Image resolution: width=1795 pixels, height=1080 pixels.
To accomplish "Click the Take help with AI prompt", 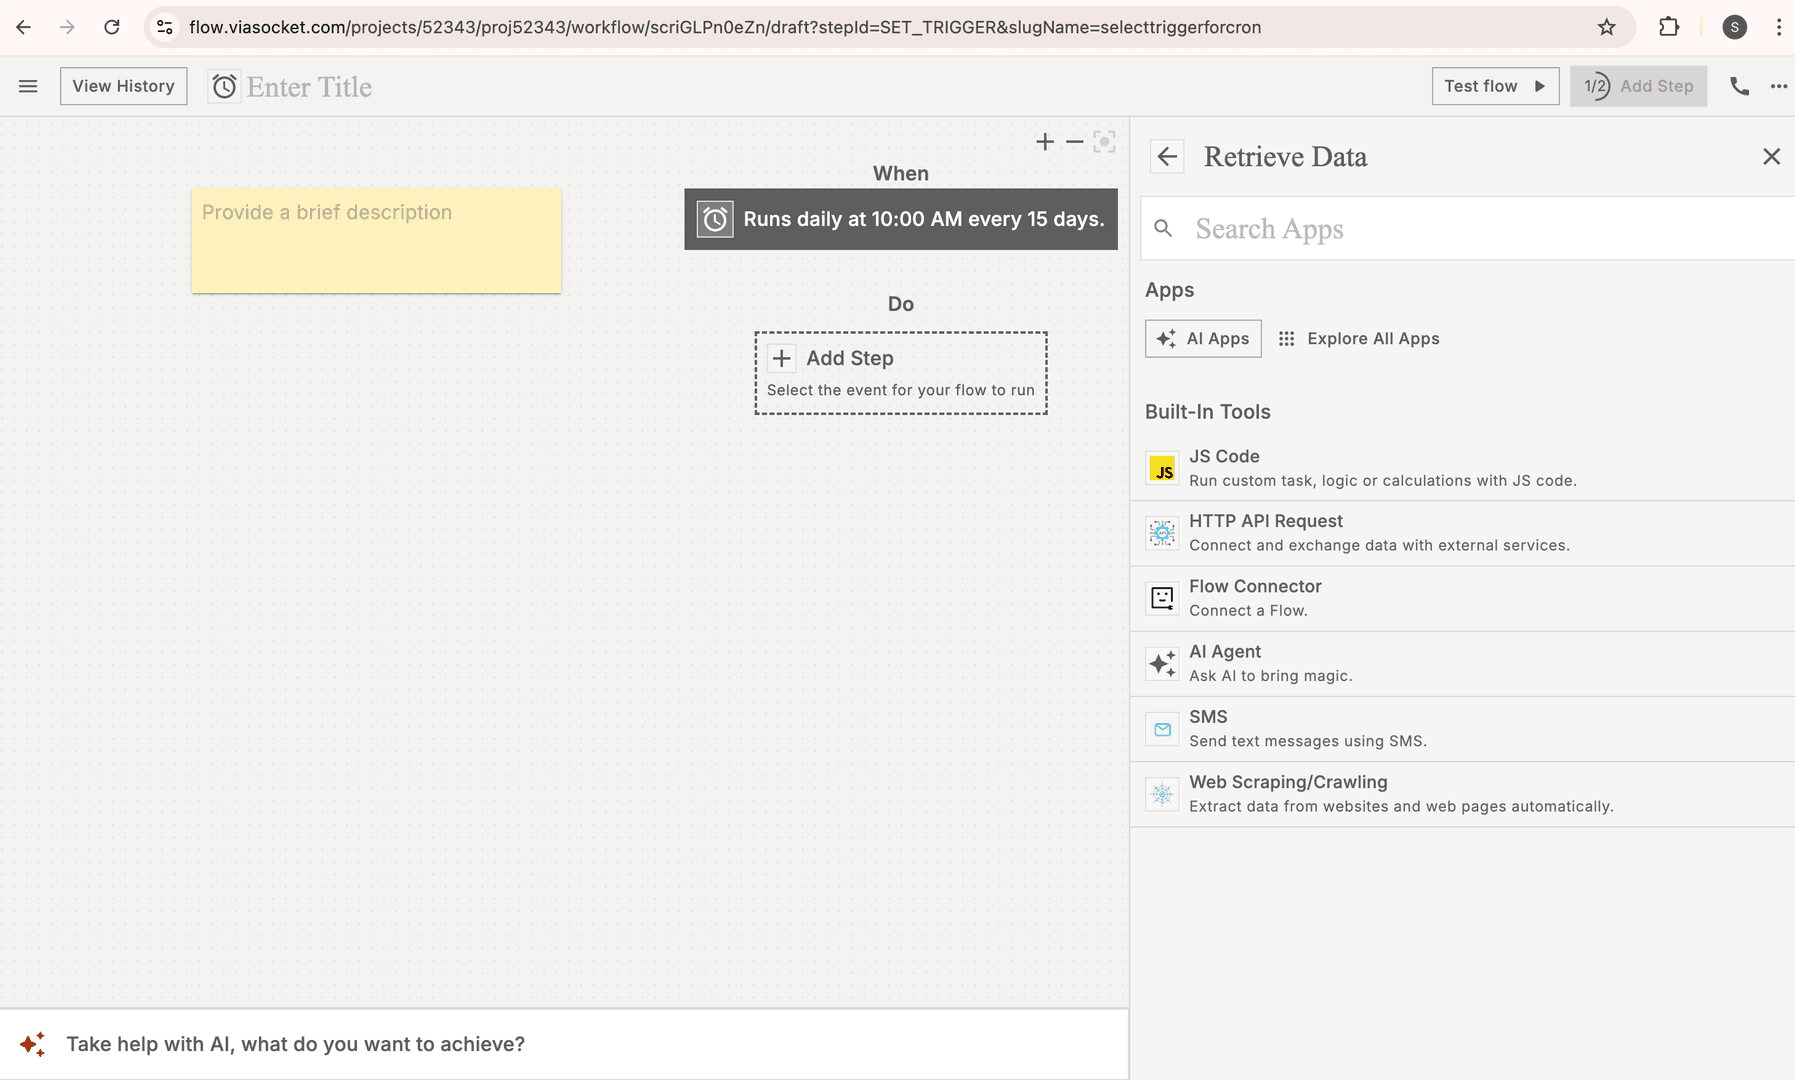I will coord(564,1044).
